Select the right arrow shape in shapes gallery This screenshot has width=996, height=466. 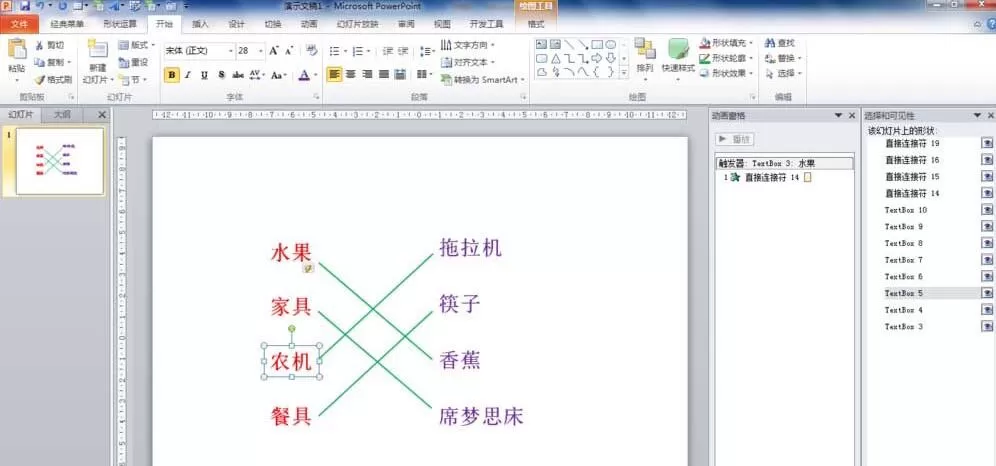[597, 58]
